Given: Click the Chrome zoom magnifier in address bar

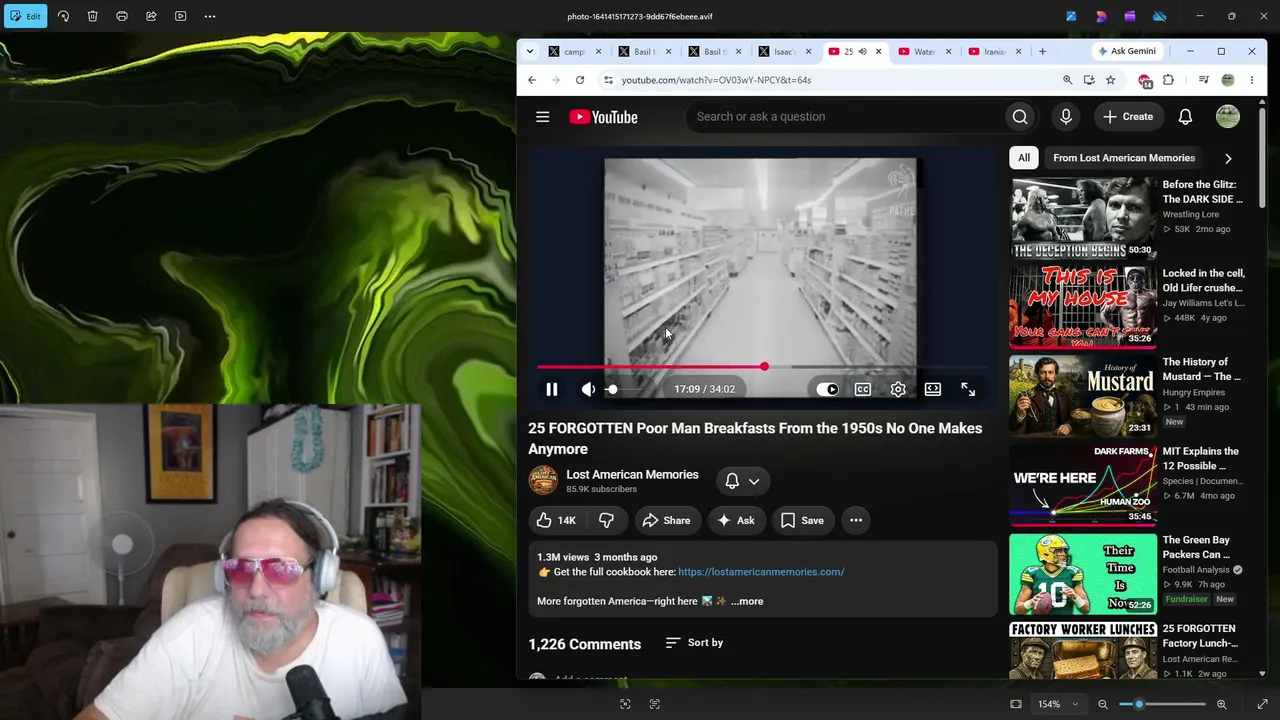Looking at the screenshot, I should (1067, 80).
